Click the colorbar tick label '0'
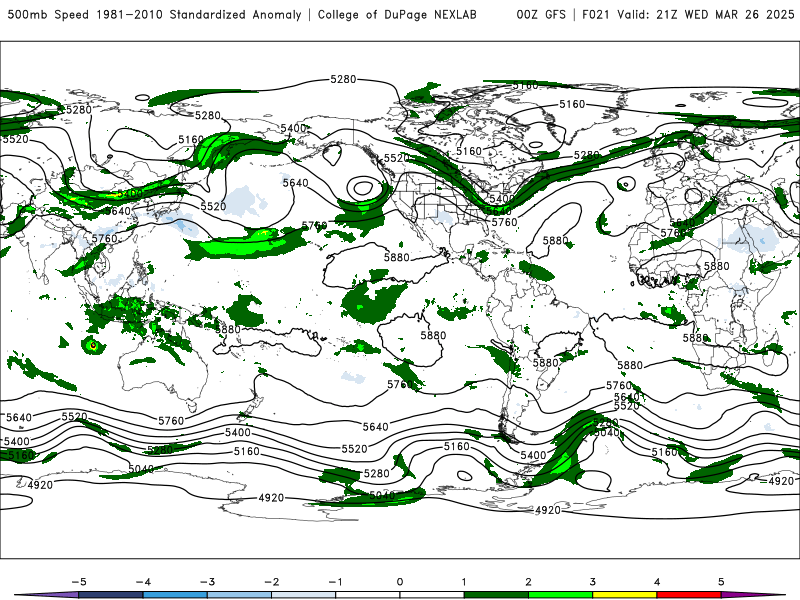This screenshot has width=800, height=600. pos(400,582)
